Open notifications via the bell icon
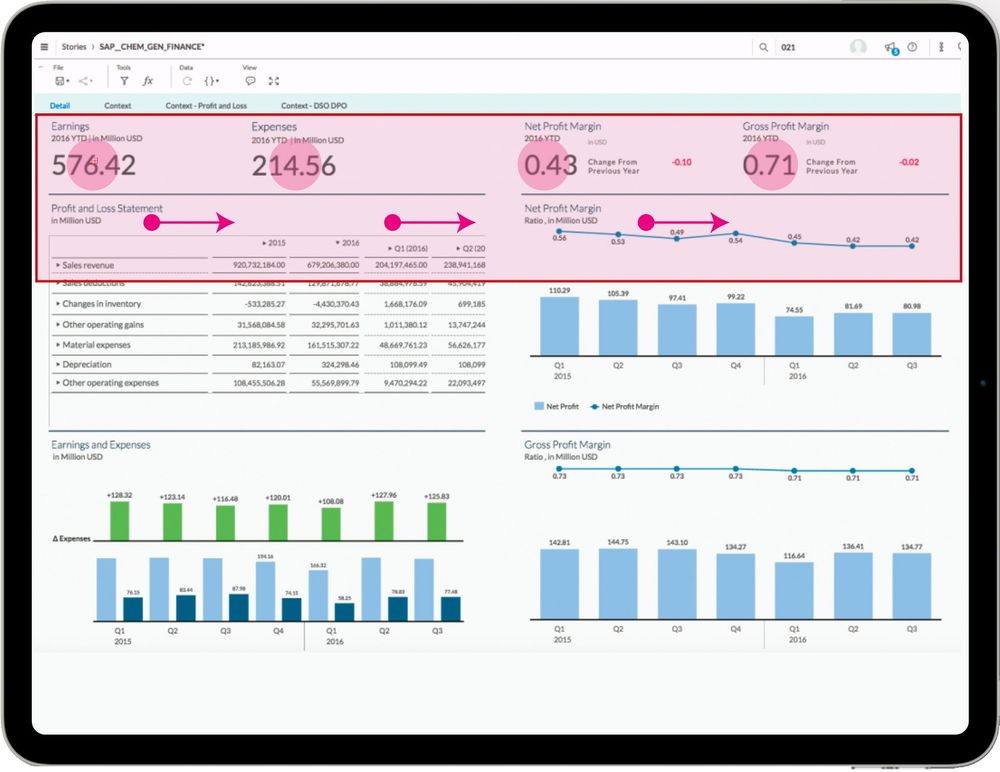Screen dimensions: 1000x772 pos(890,47)
